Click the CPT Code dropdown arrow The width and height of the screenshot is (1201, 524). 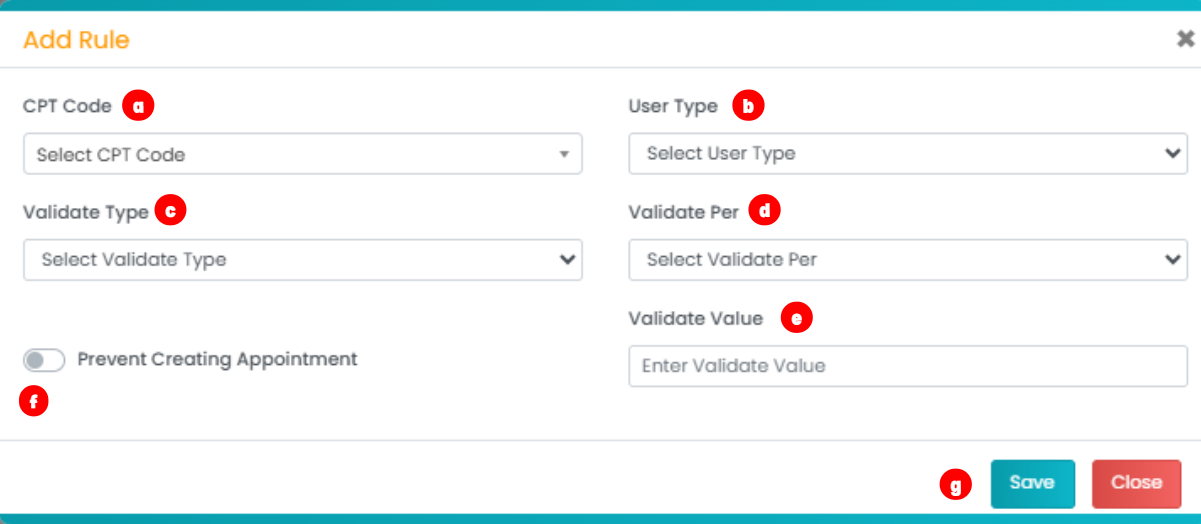[x=564, y=155]
